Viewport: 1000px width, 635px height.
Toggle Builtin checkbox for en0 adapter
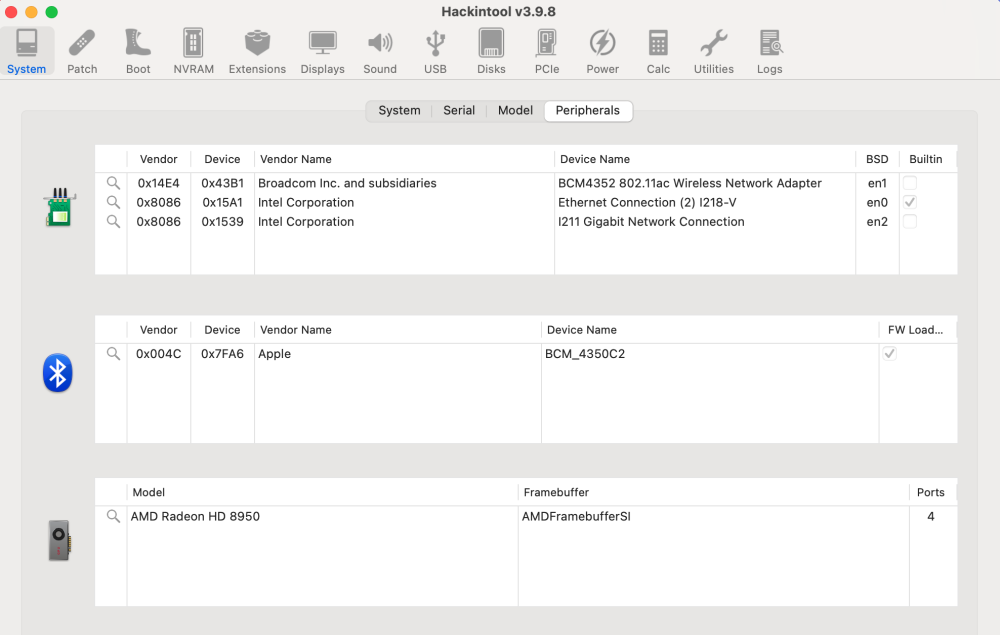(x=910, y=202)
